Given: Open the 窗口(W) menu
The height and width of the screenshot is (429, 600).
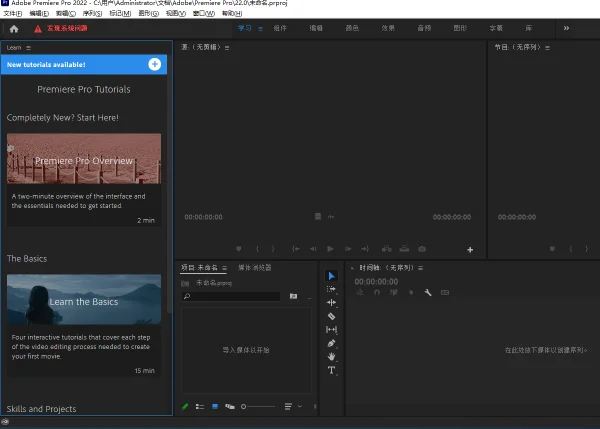Looking at the screenshot, I should (204, 13).
